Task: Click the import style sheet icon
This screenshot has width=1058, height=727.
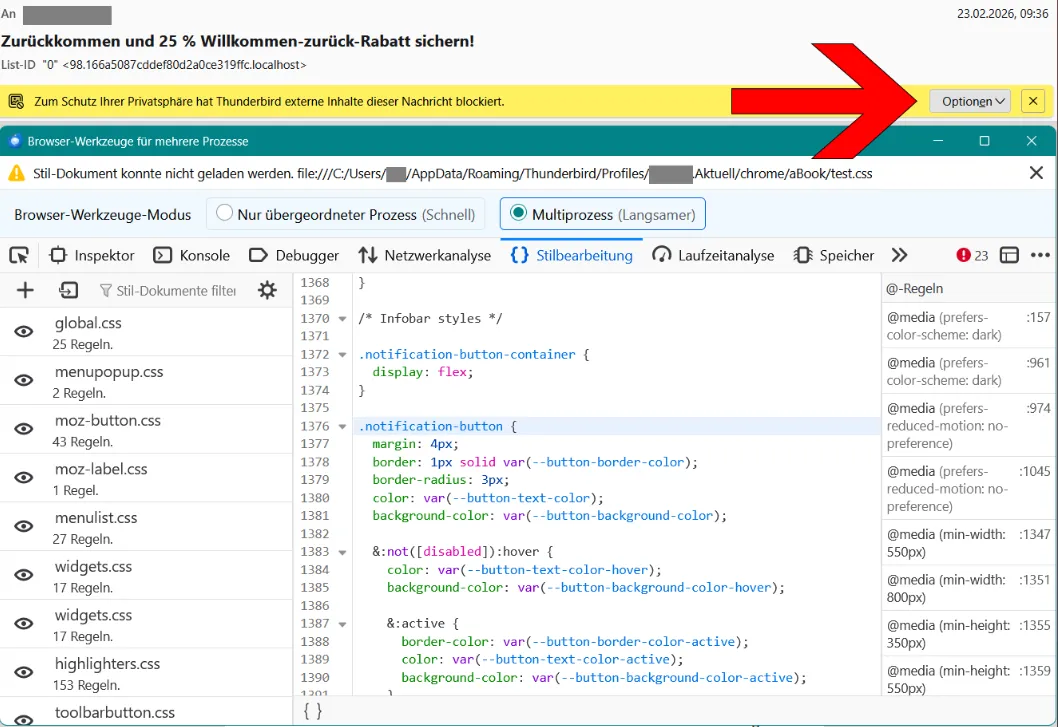Action: [x=68, y=290]
